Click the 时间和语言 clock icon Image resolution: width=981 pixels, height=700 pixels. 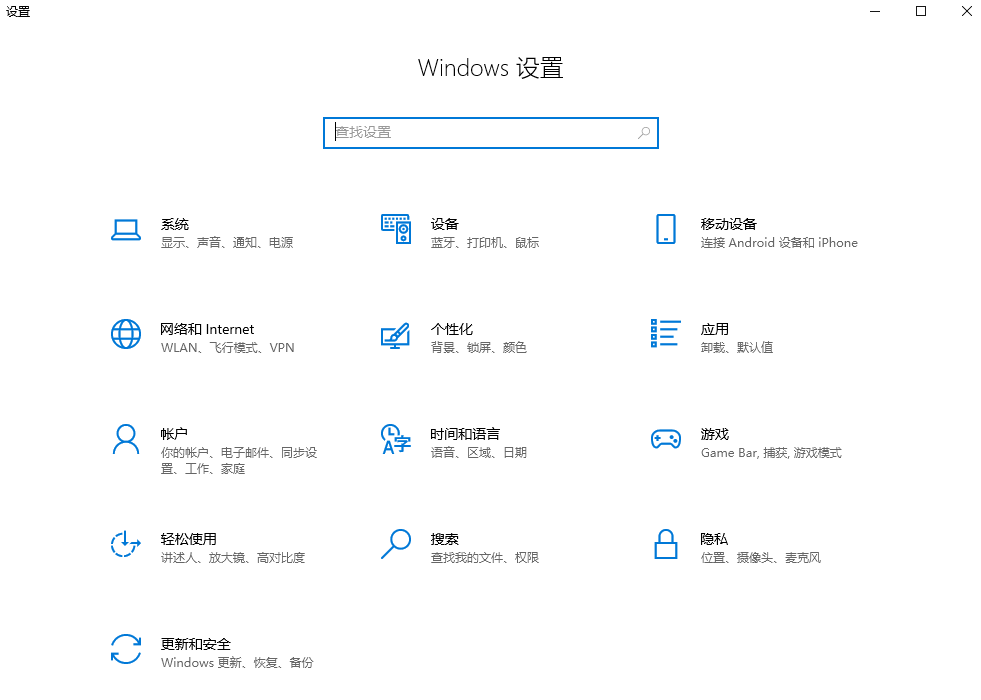point(396,438)
